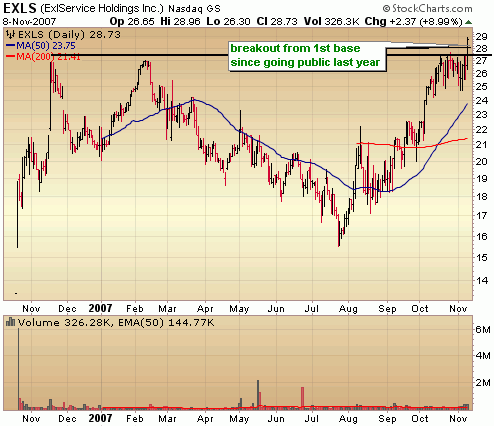Click the Feb label under the price chart
This screenshot has height=426, width=494.
pos(135,309)
